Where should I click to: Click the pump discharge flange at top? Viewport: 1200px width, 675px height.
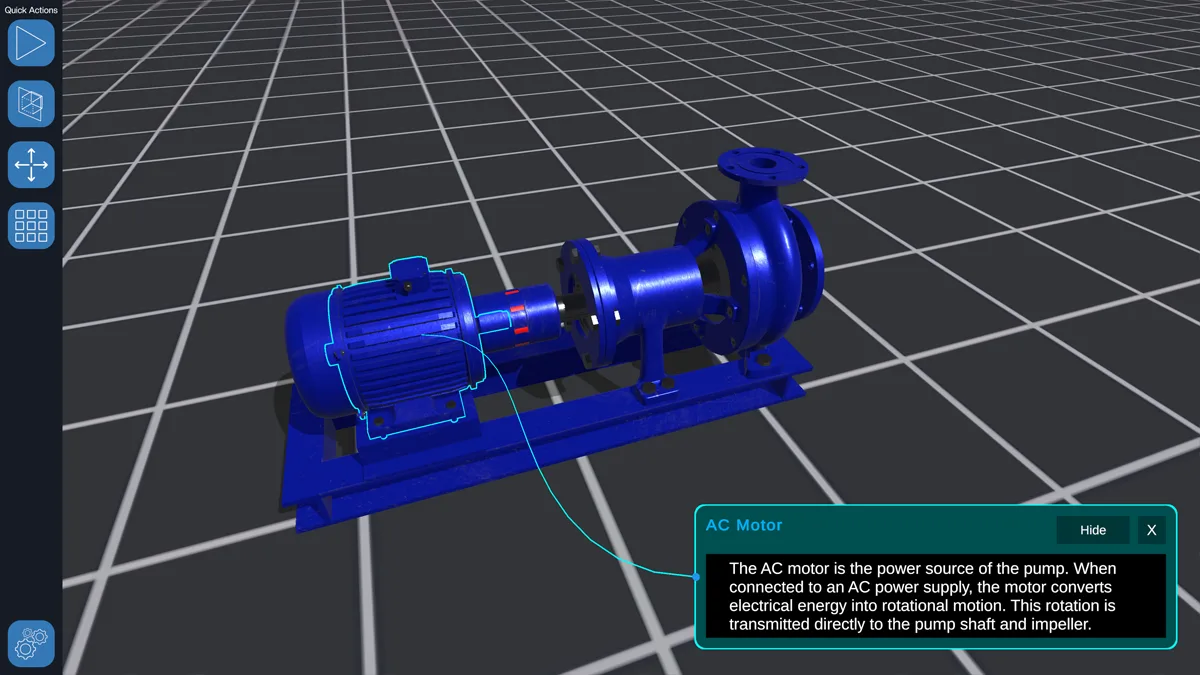765,164
